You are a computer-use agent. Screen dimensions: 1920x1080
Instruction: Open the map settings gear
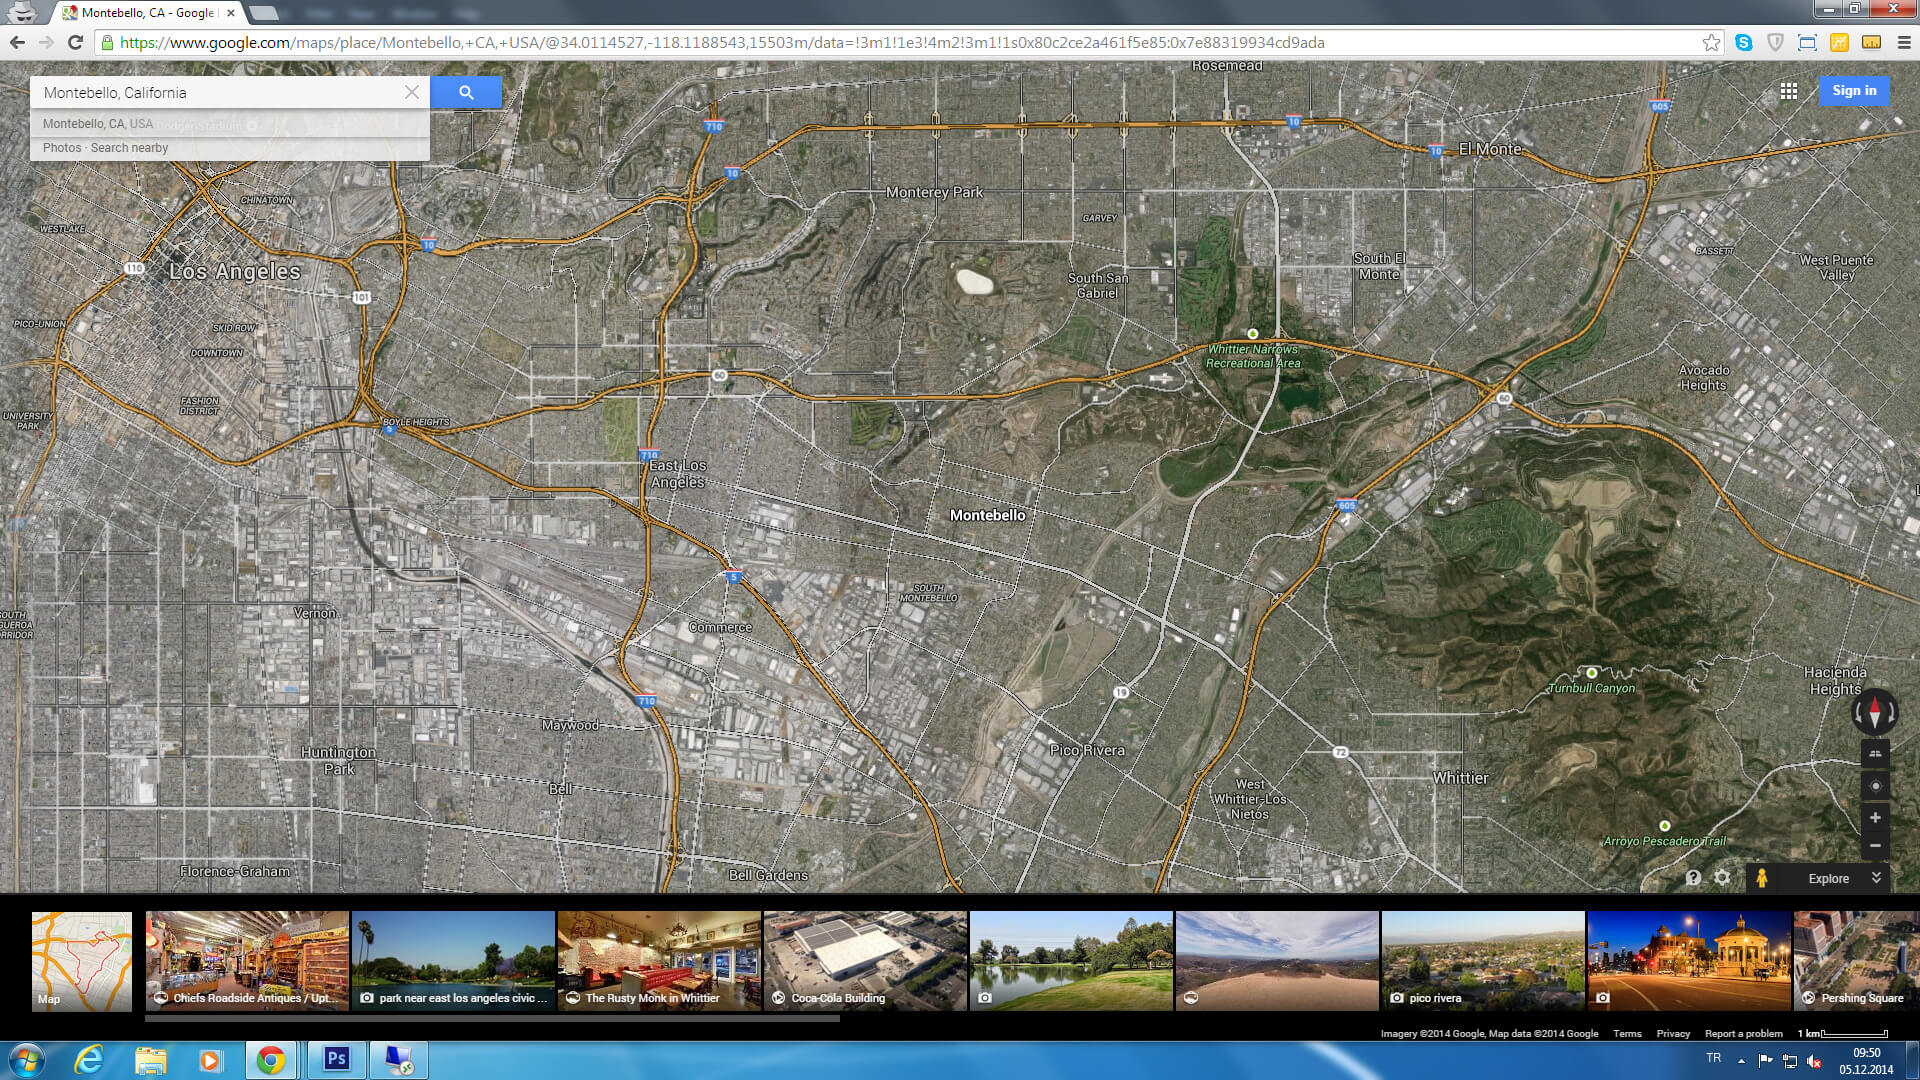(1722, 877)
